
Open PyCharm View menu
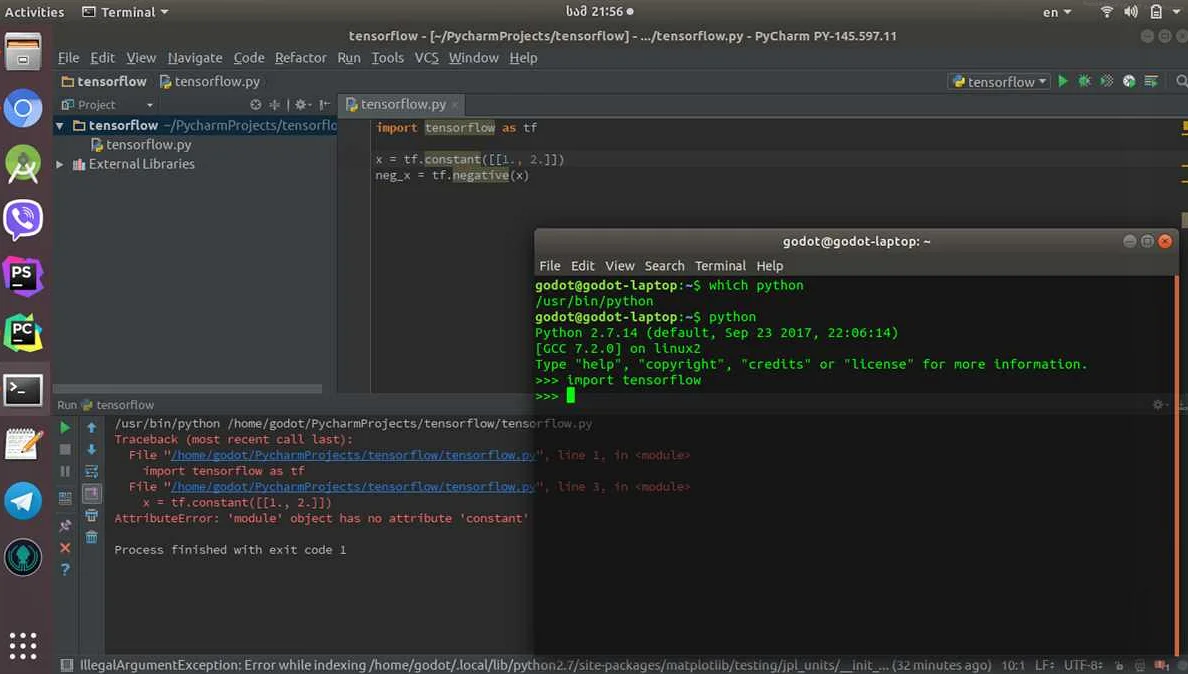pos(141,58)
